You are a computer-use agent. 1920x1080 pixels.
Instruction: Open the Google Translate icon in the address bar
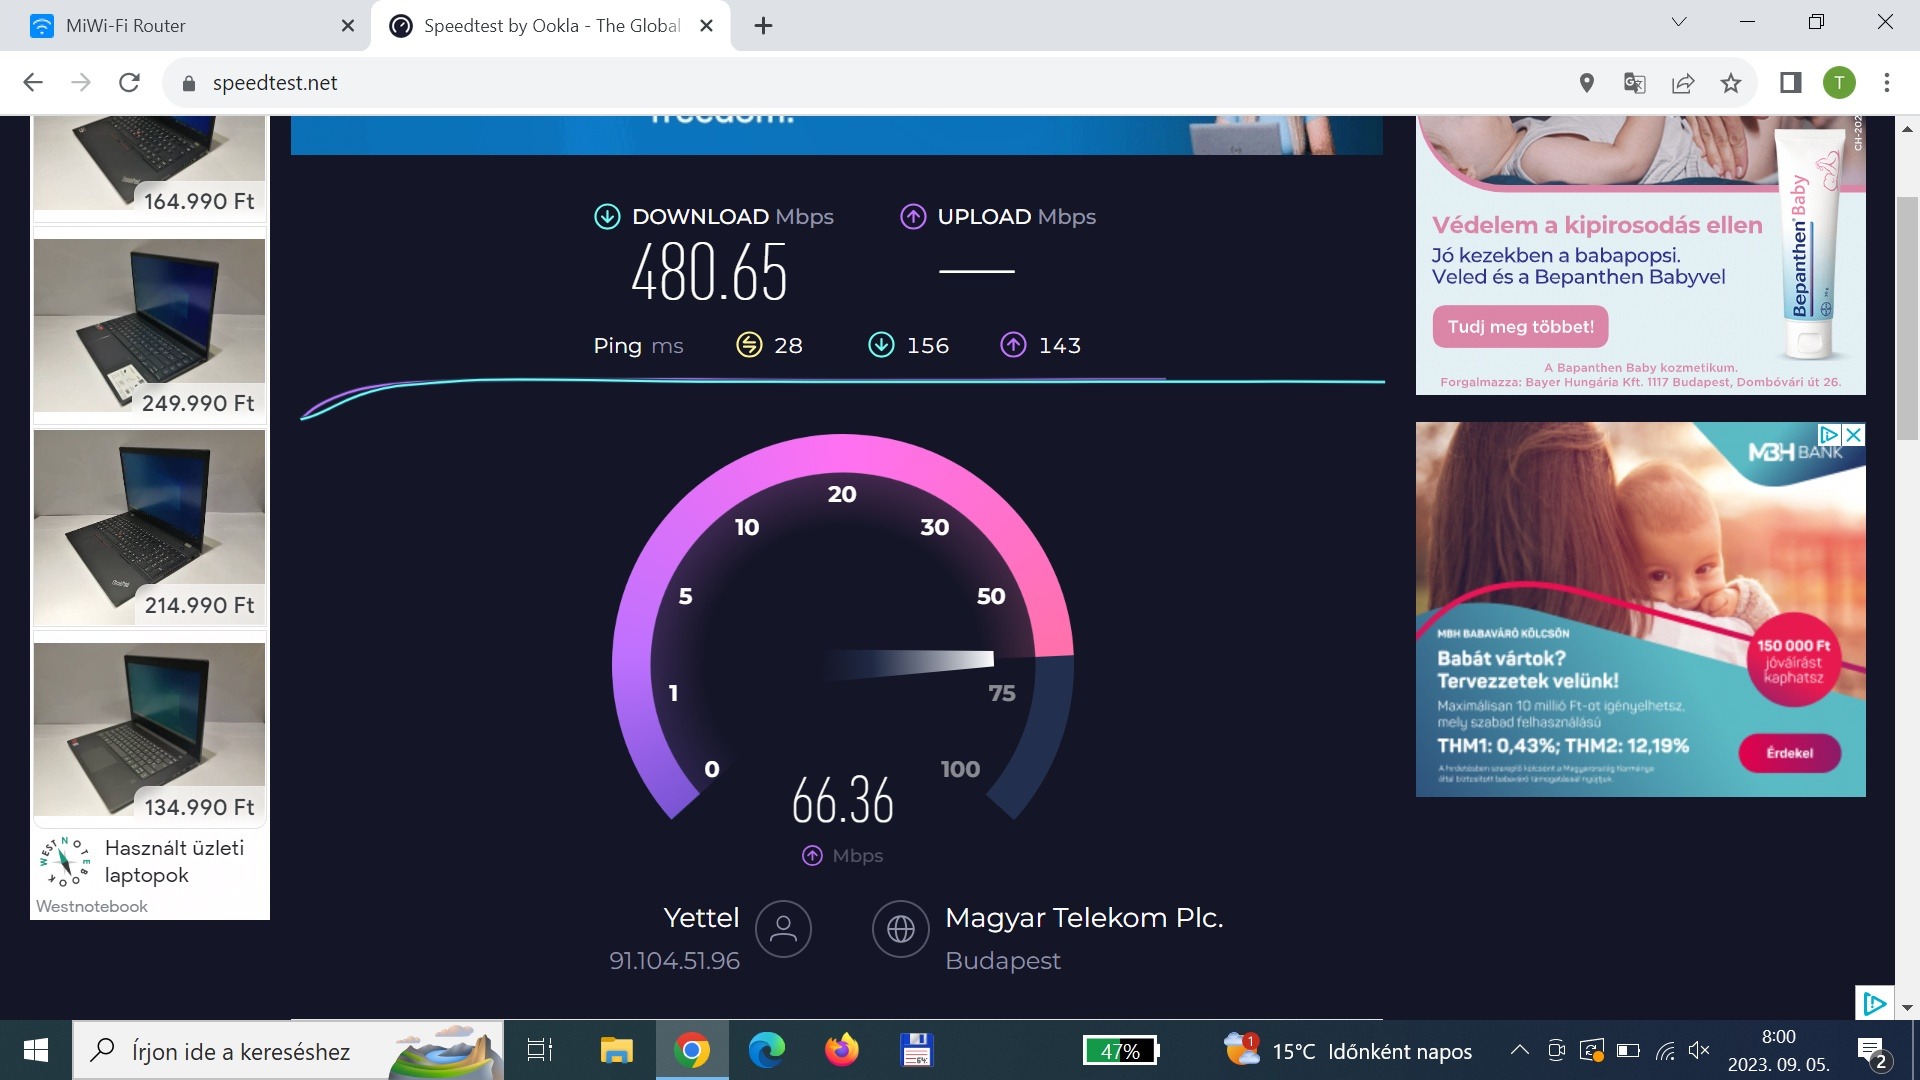(x=1635, y=83)
